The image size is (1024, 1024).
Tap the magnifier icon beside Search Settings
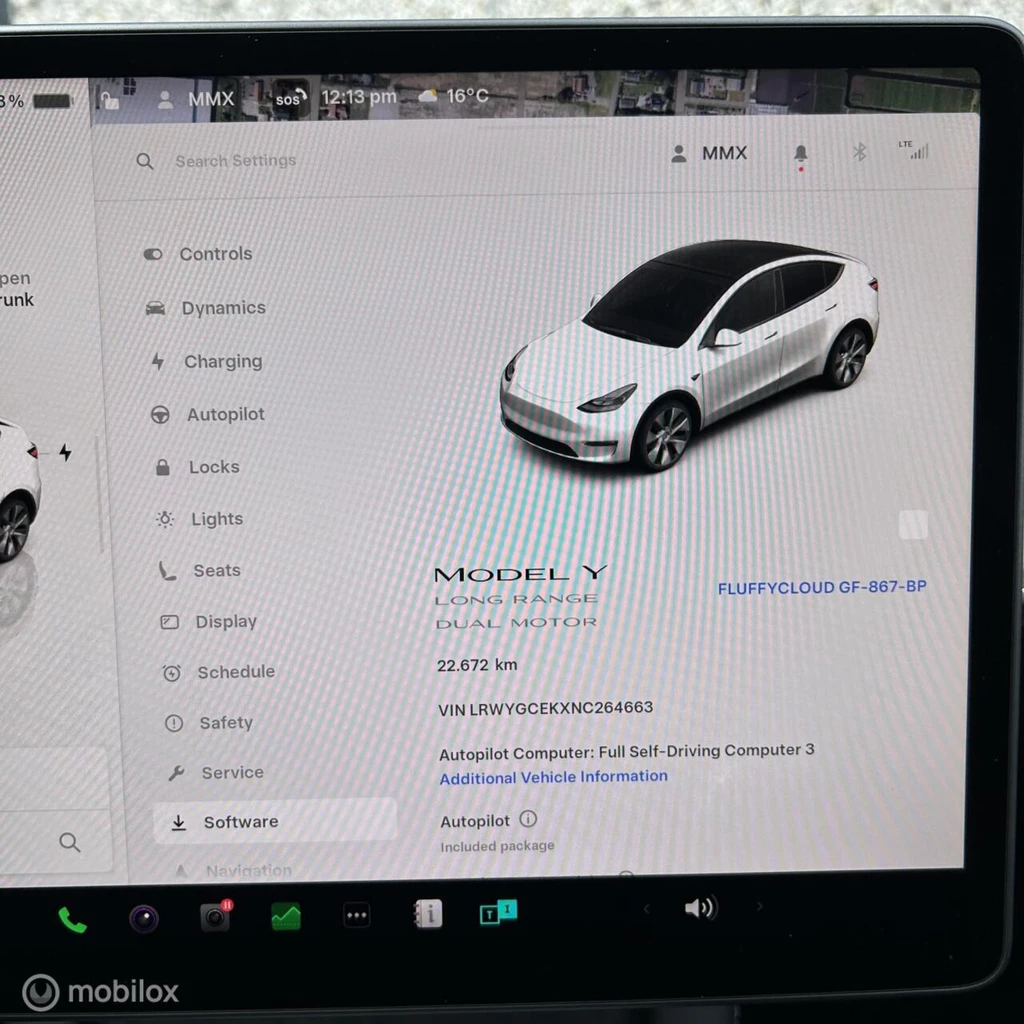145,161
